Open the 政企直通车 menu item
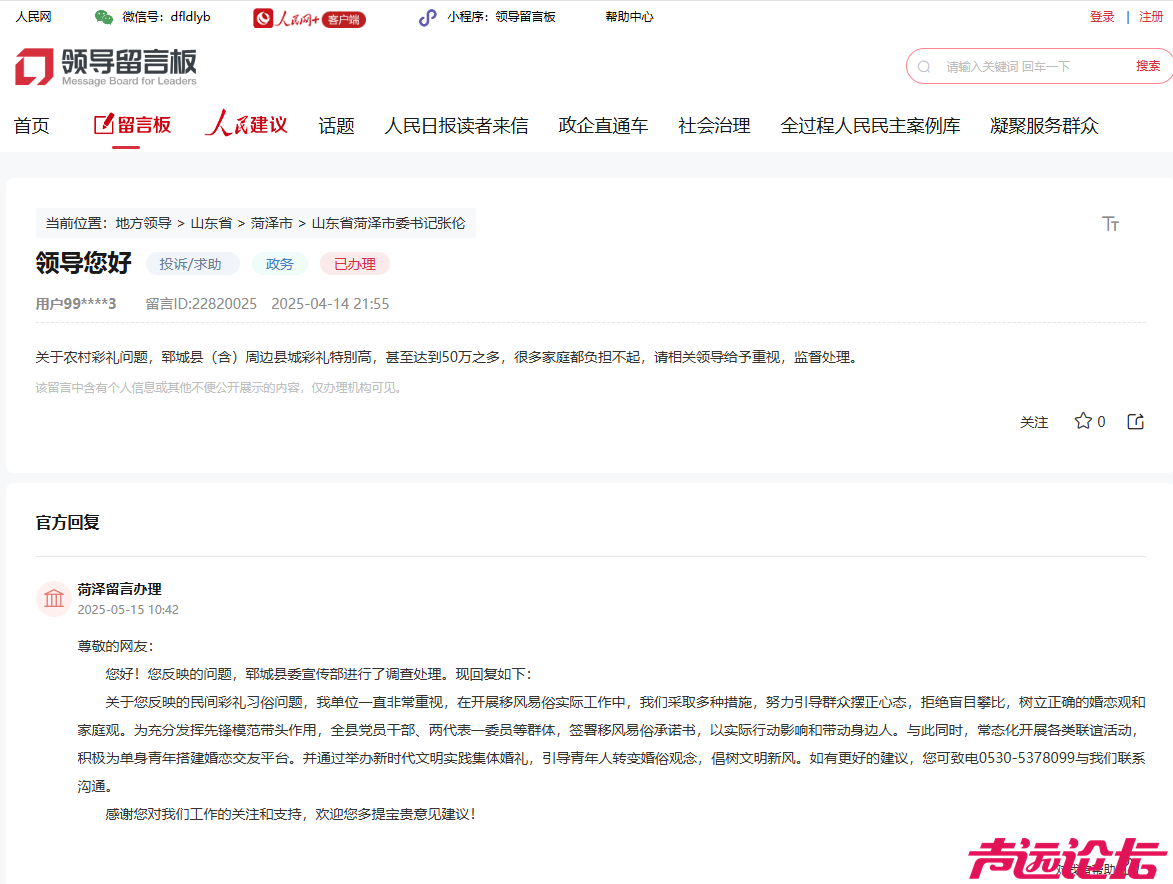1173x884 pixels. (x=604, y=125)
